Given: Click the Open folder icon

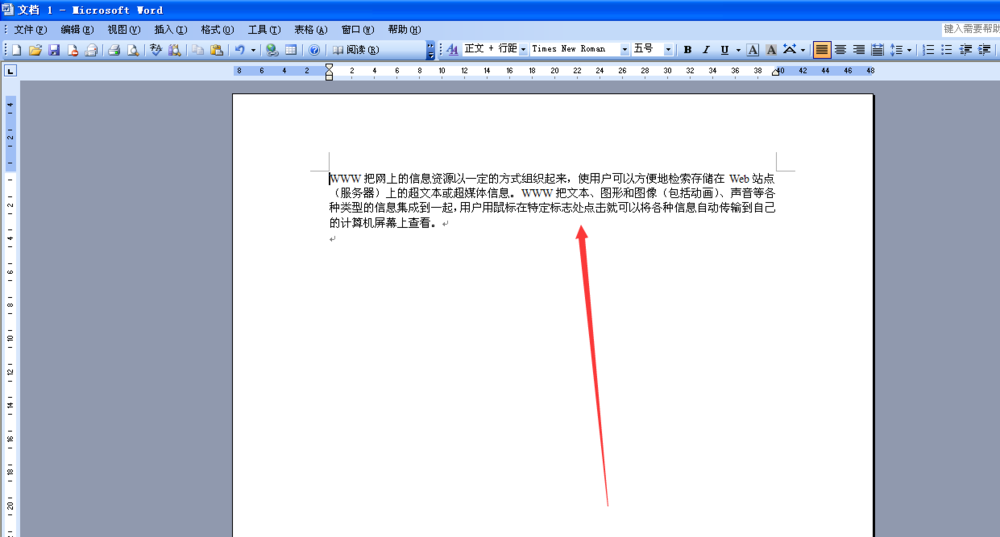Looking at the screenshot, I should [x=35, y=50].
